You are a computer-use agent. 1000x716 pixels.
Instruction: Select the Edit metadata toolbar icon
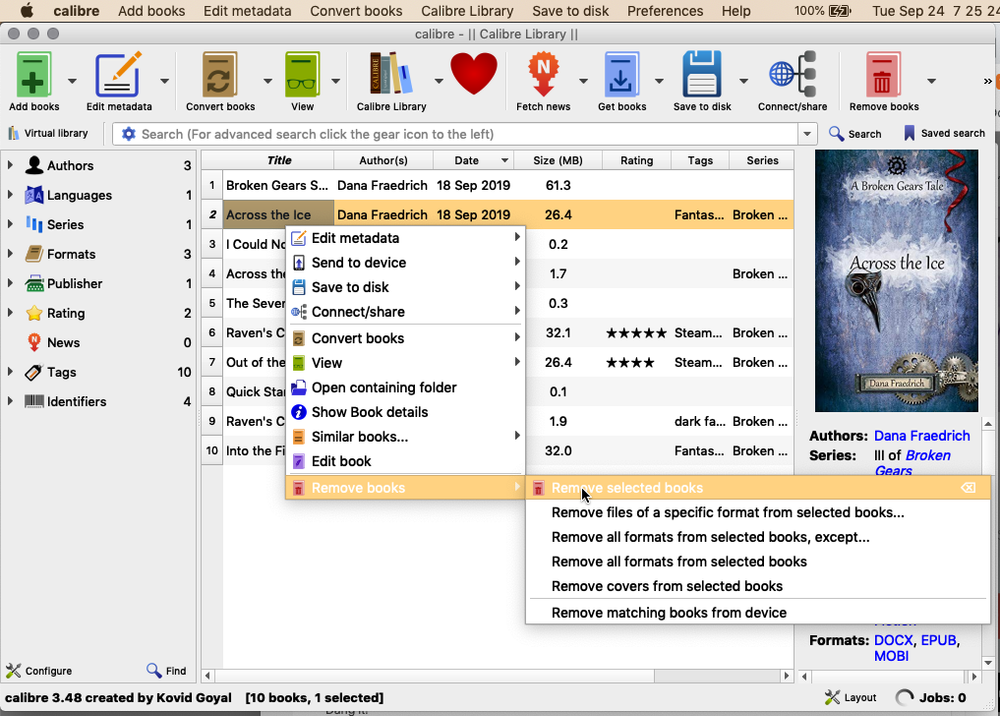coord(120,75)
